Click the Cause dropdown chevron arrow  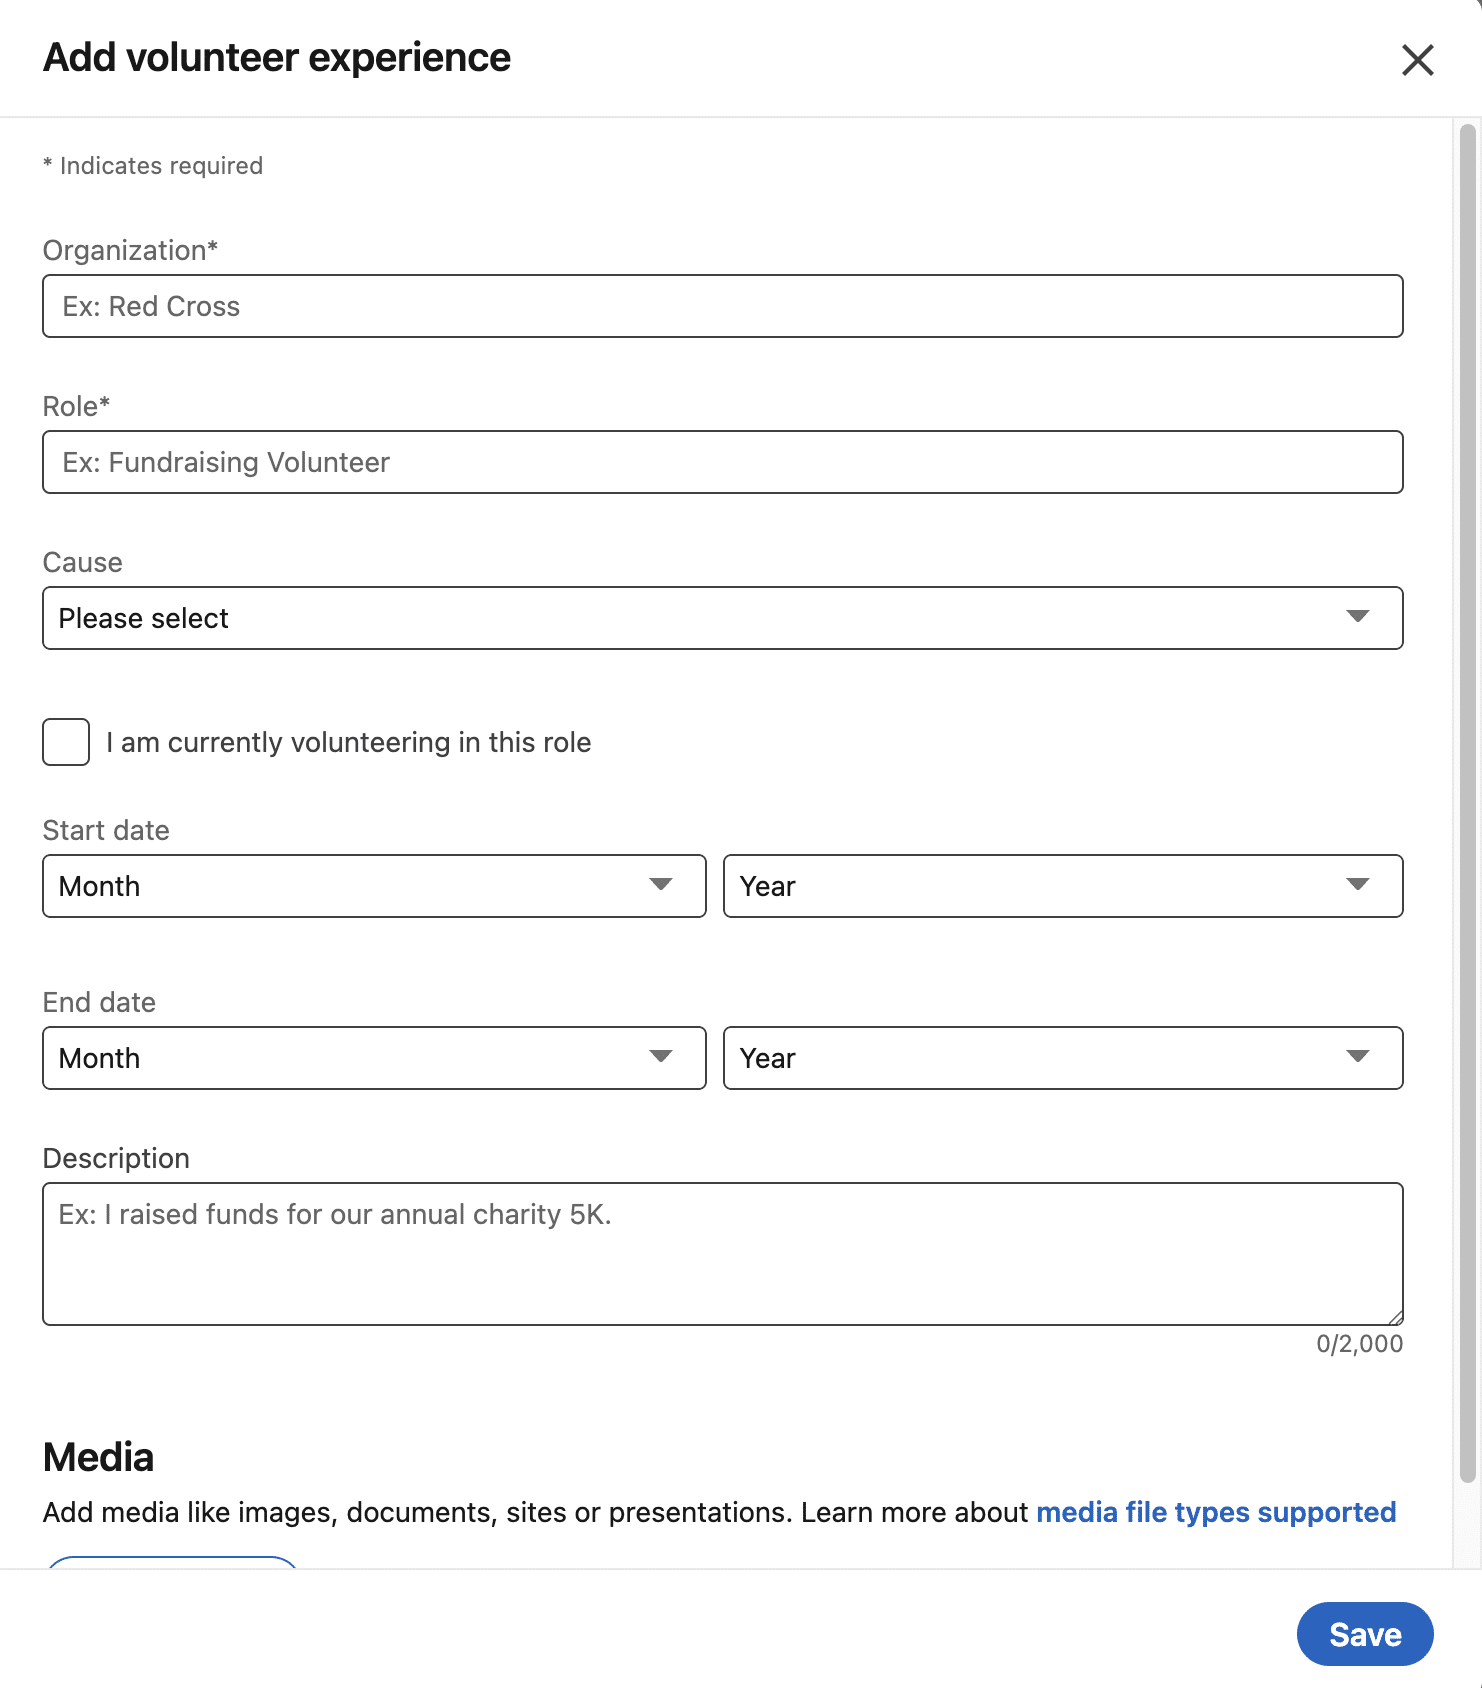point(1357,618)
